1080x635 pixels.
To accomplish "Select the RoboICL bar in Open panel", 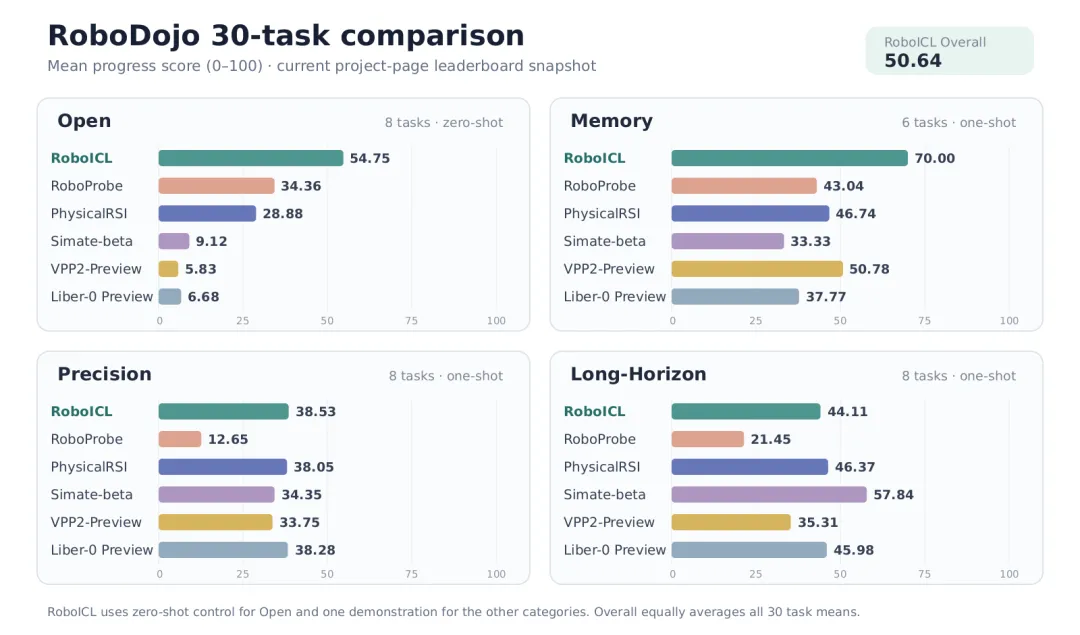I will [251, 158].
